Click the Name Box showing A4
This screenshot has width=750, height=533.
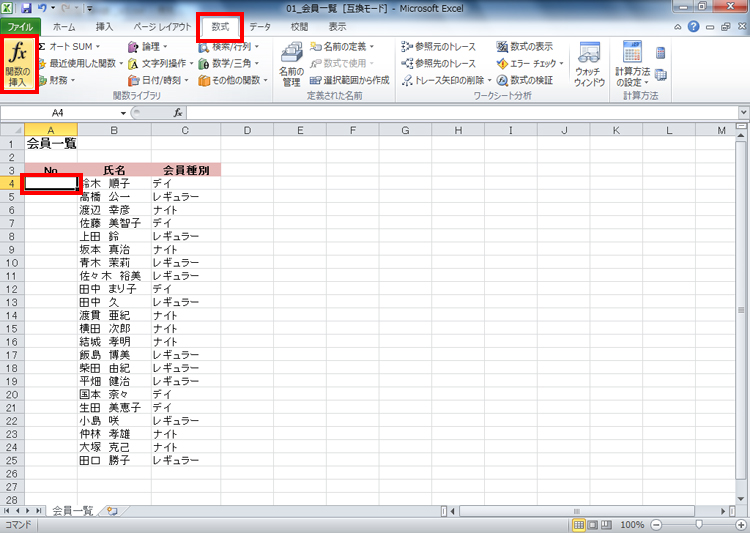point(58,113)
